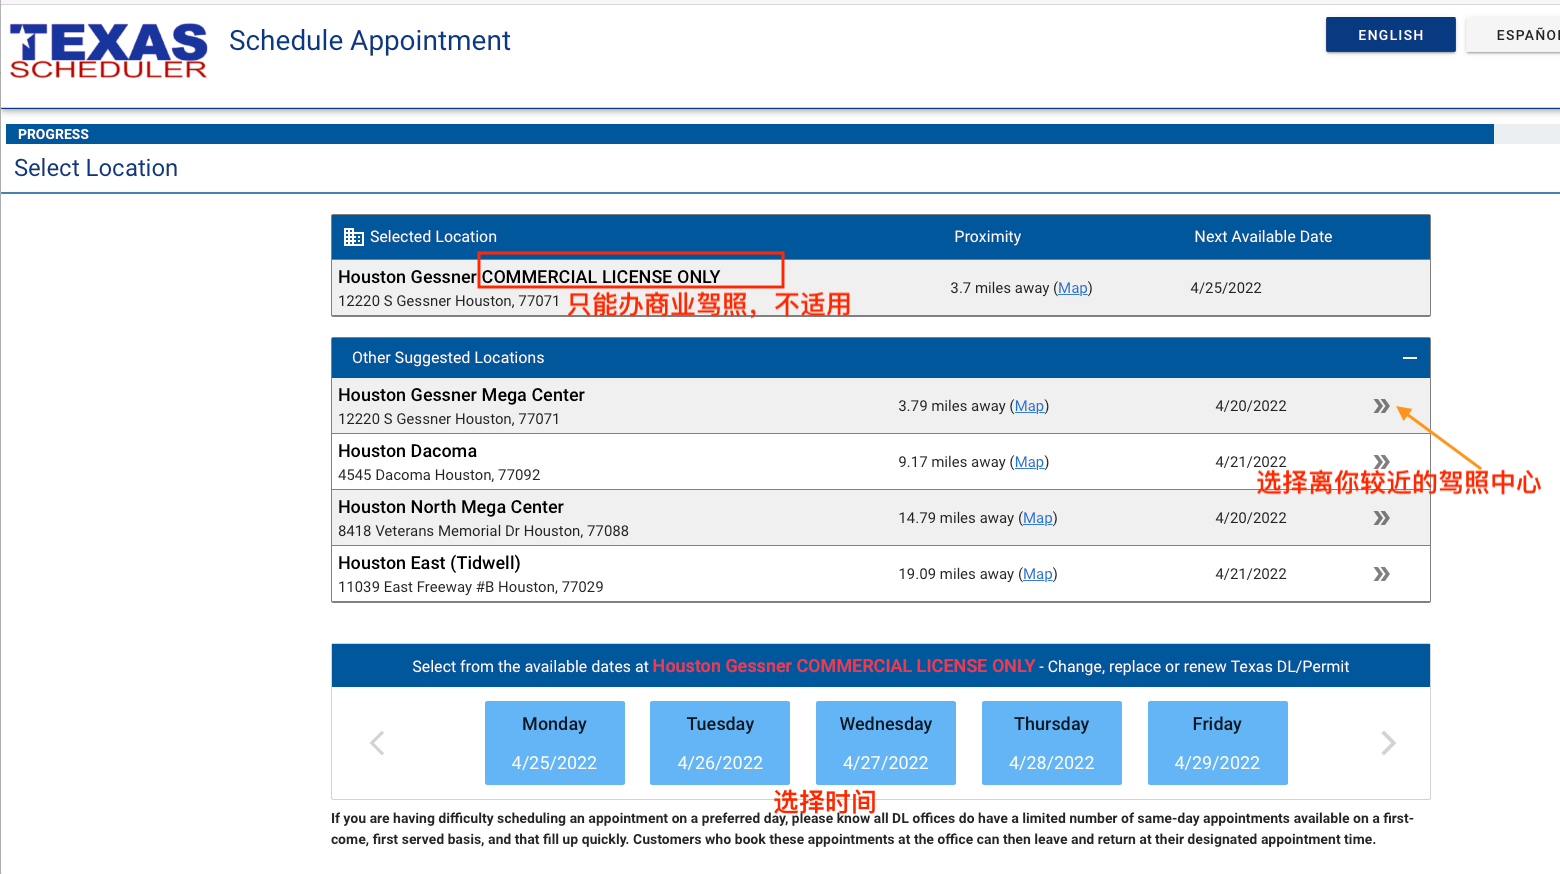Viewport: 1560px width, 874px height.
Task: Click address 8418 Veterans Memorial Dr Houston
Action: 483,531
